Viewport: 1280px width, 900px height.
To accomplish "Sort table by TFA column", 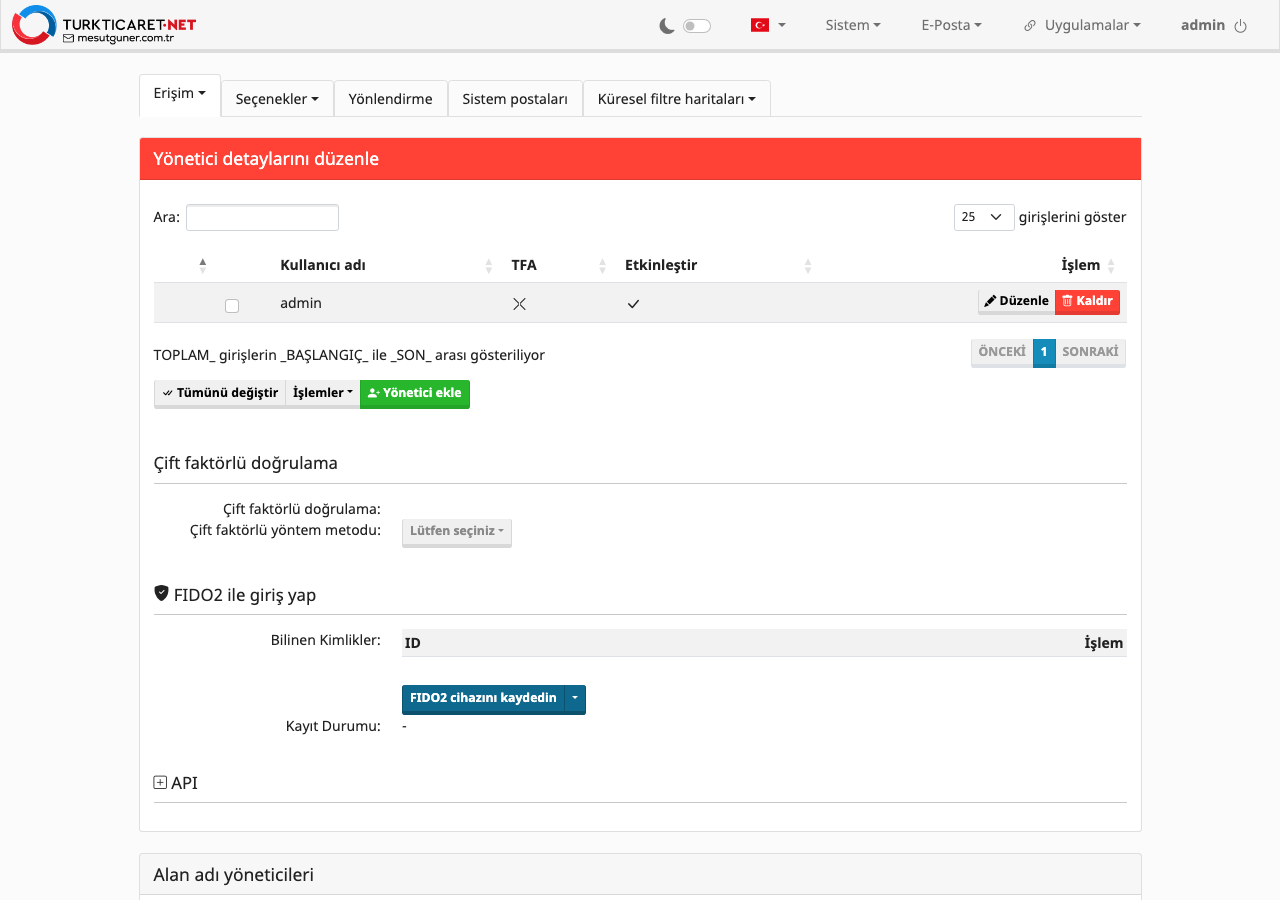I will [557, 265].
